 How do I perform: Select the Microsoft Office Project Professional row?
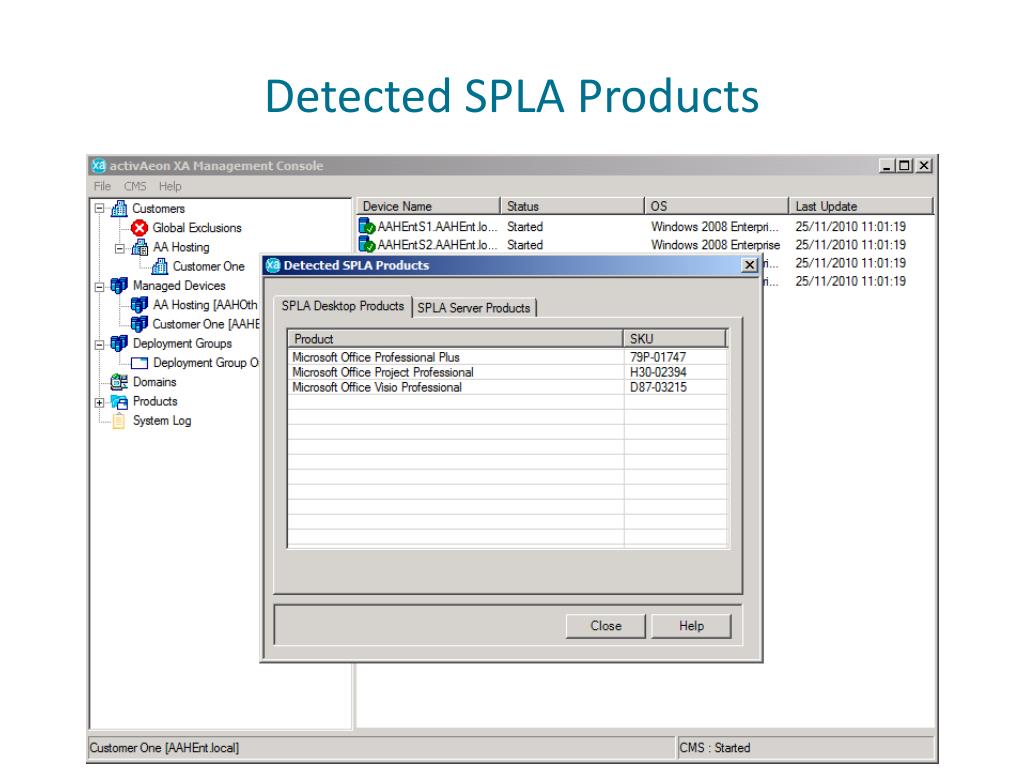point(508,372)
